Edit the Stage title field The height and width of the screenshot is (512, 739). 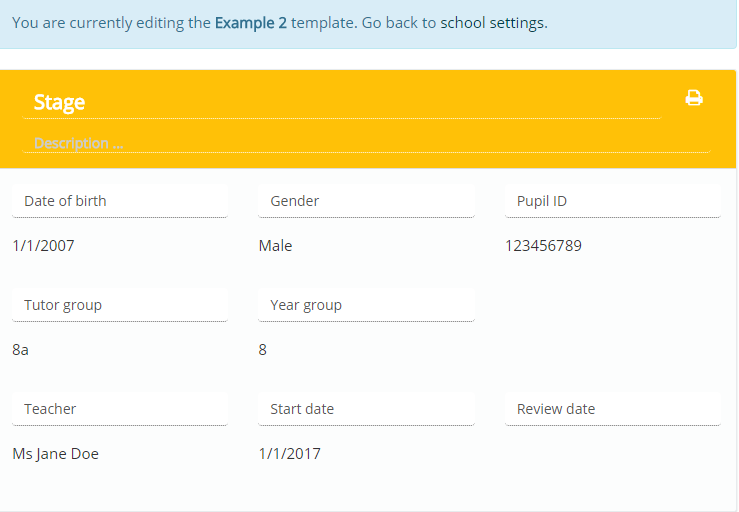pos(342,102)
